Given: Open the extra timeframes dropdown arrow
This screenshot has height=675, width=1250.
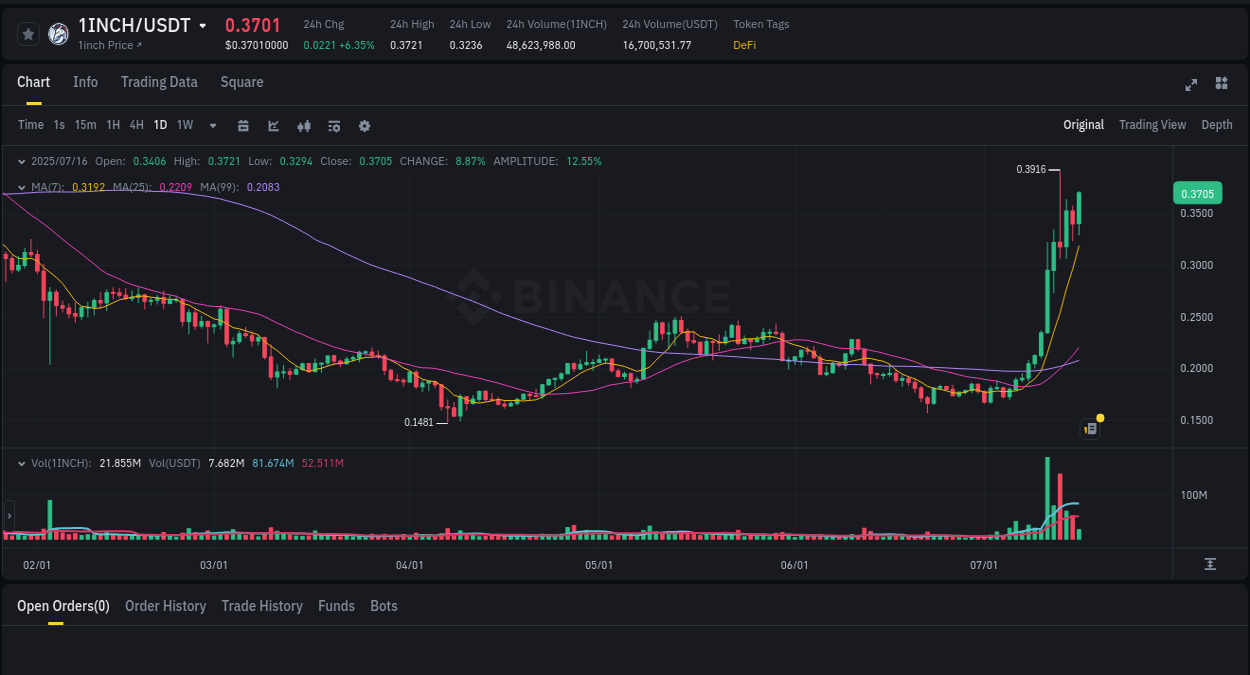Looking at the screenshot, I should pyautogui.click(x=212, y=125).
